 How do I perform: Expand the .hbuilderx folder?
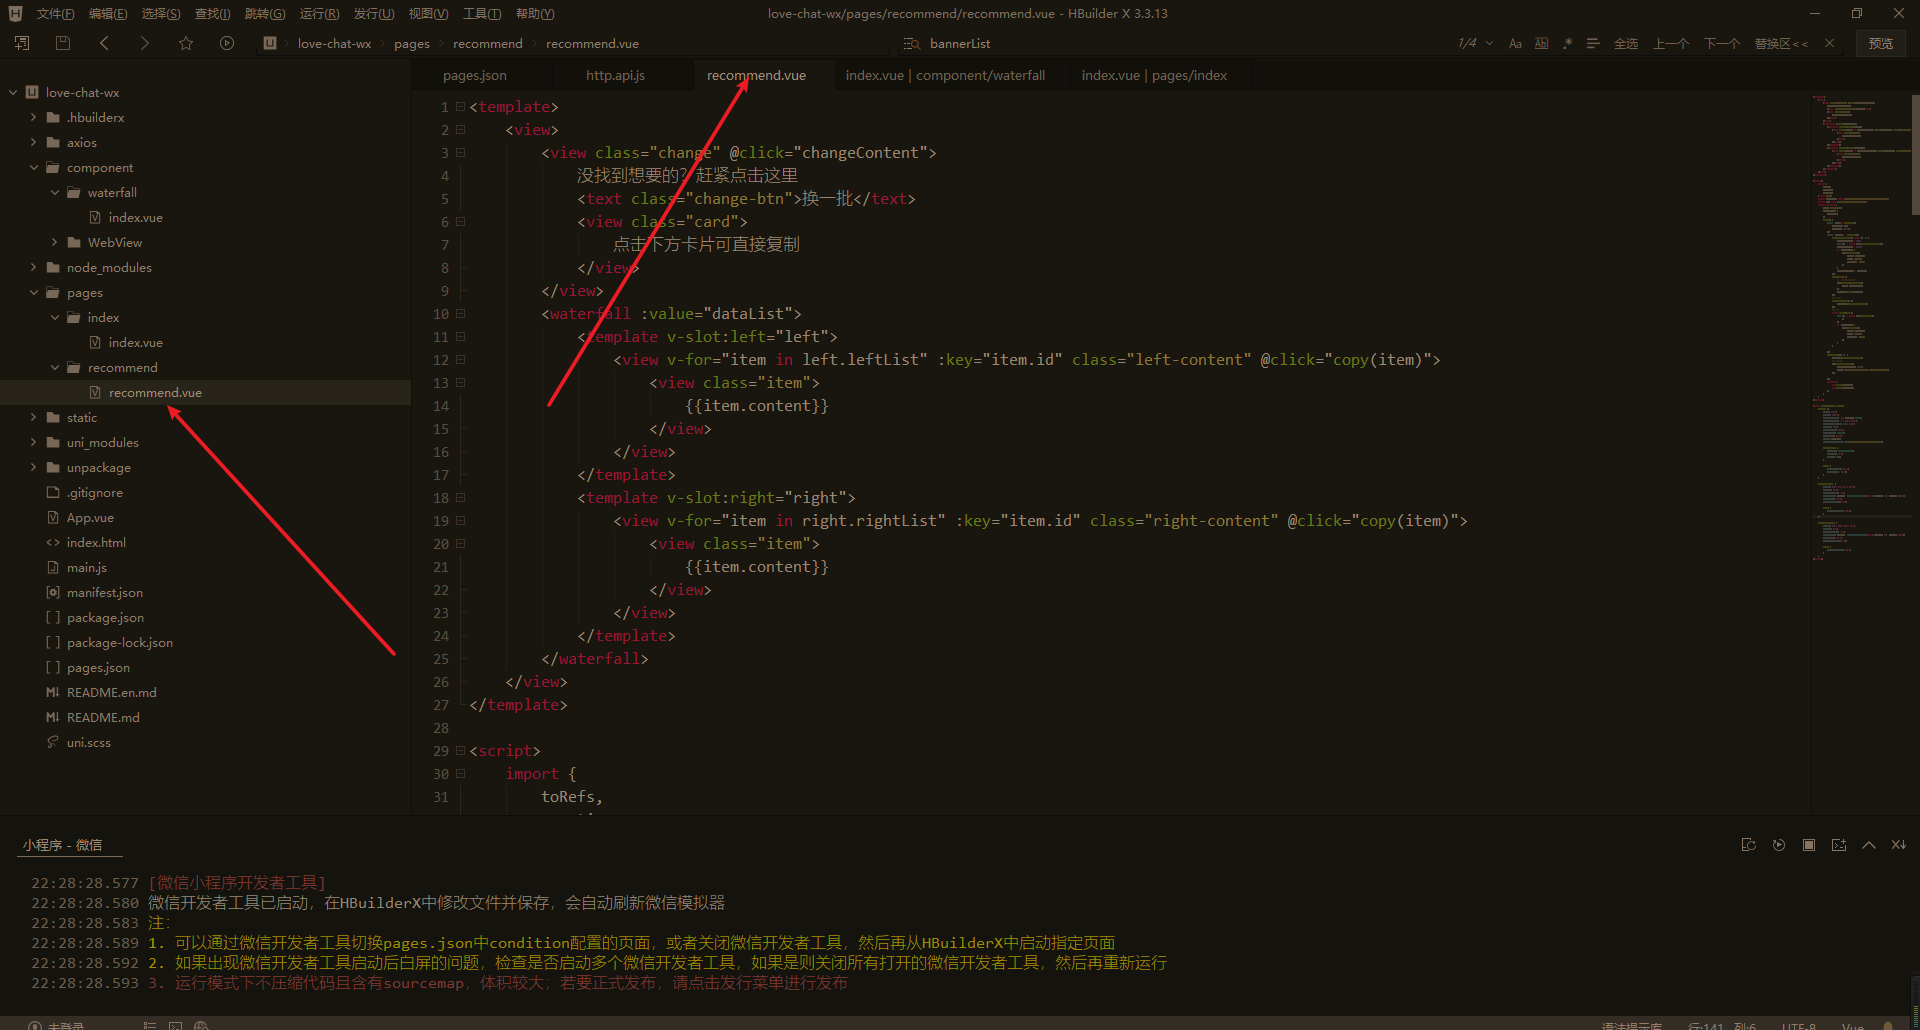(x=33, y=117)
